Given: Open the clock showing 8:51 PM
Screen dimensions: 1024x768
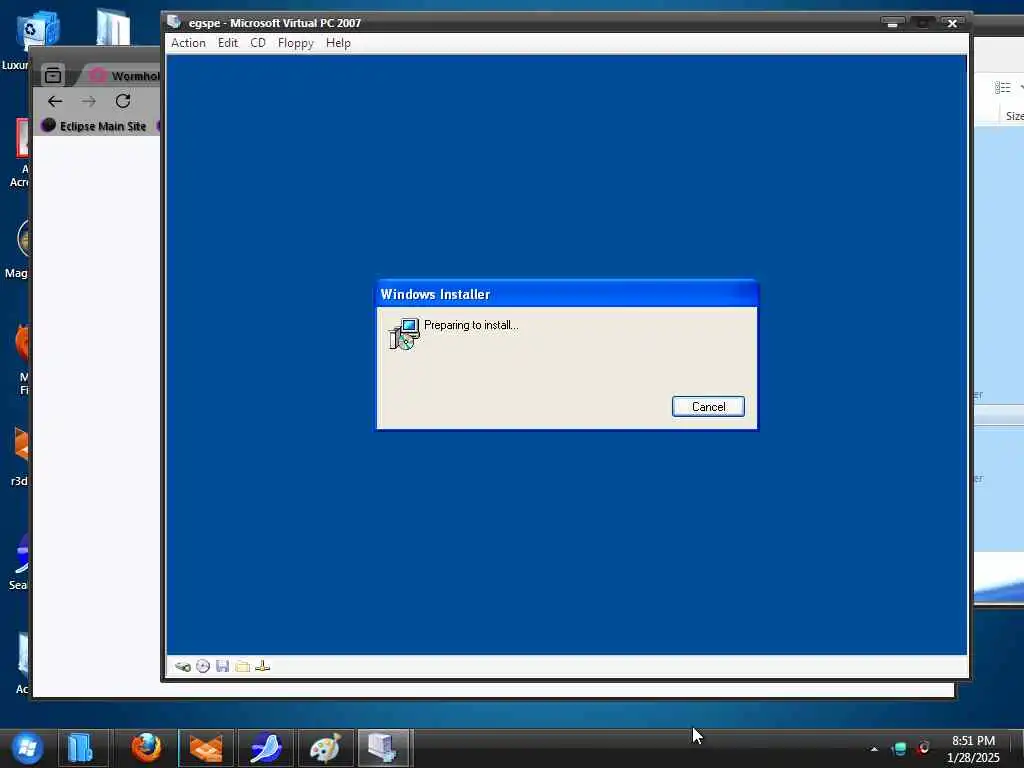Looking at the screenshot, I should (x=973, y=749).
